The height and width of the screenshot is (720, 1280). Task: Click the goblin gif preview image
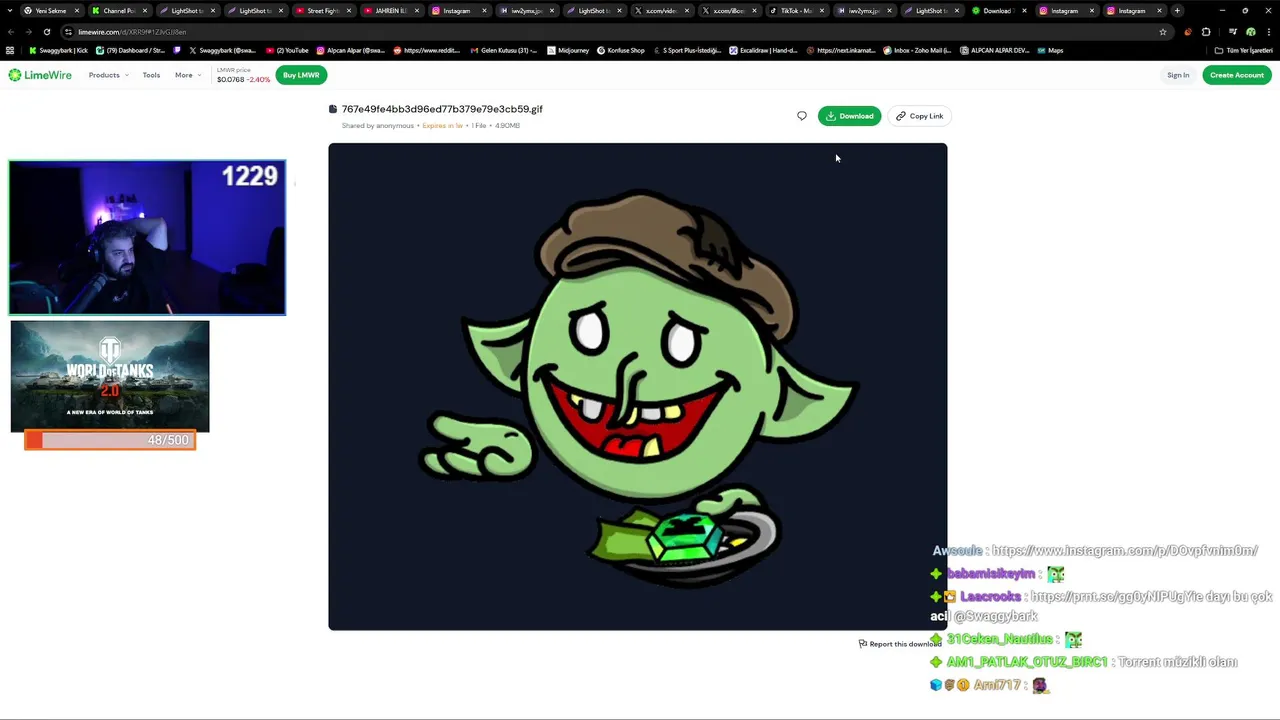point(637,386)
